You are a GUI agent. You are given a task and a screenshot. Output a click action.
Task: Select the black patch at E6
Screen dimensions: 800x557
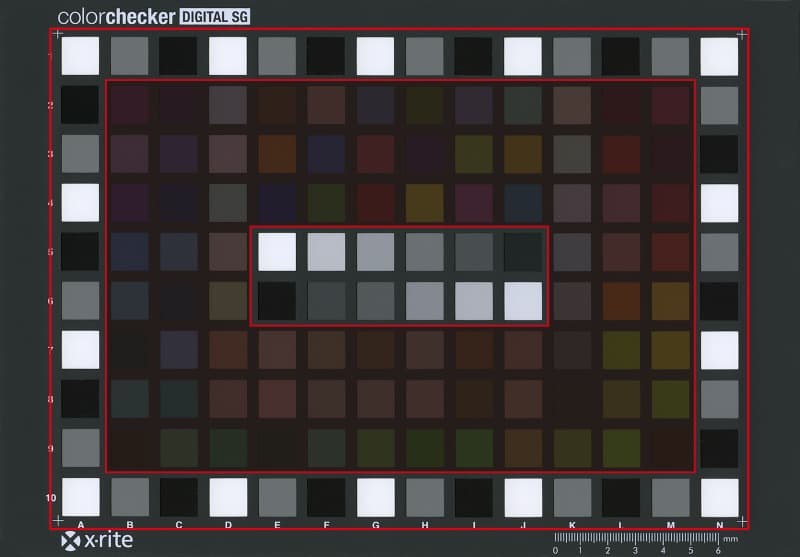[277, 301]
